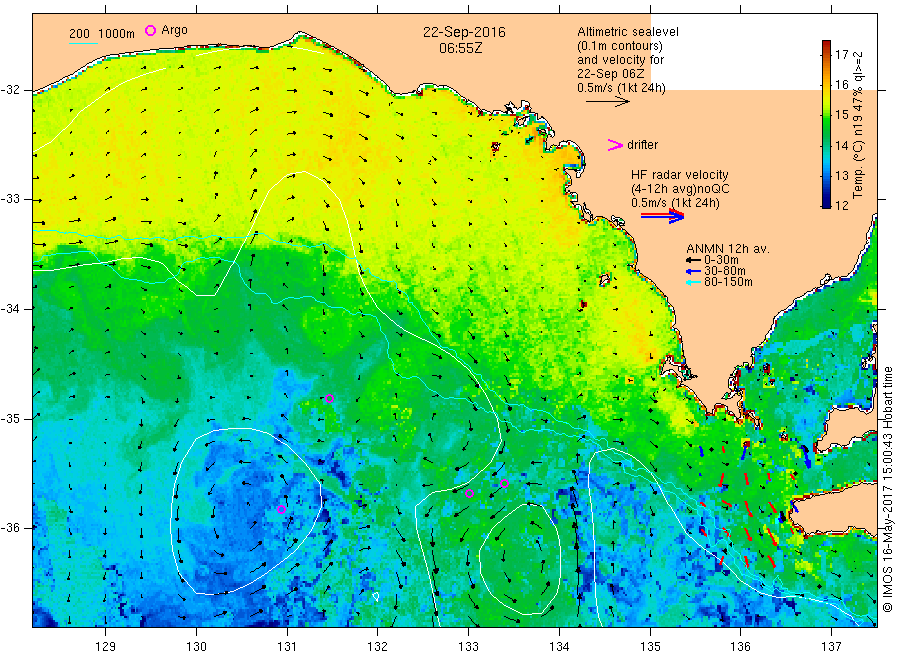
Task: Click the '134' longitude axis label
Action: [559, 647]
